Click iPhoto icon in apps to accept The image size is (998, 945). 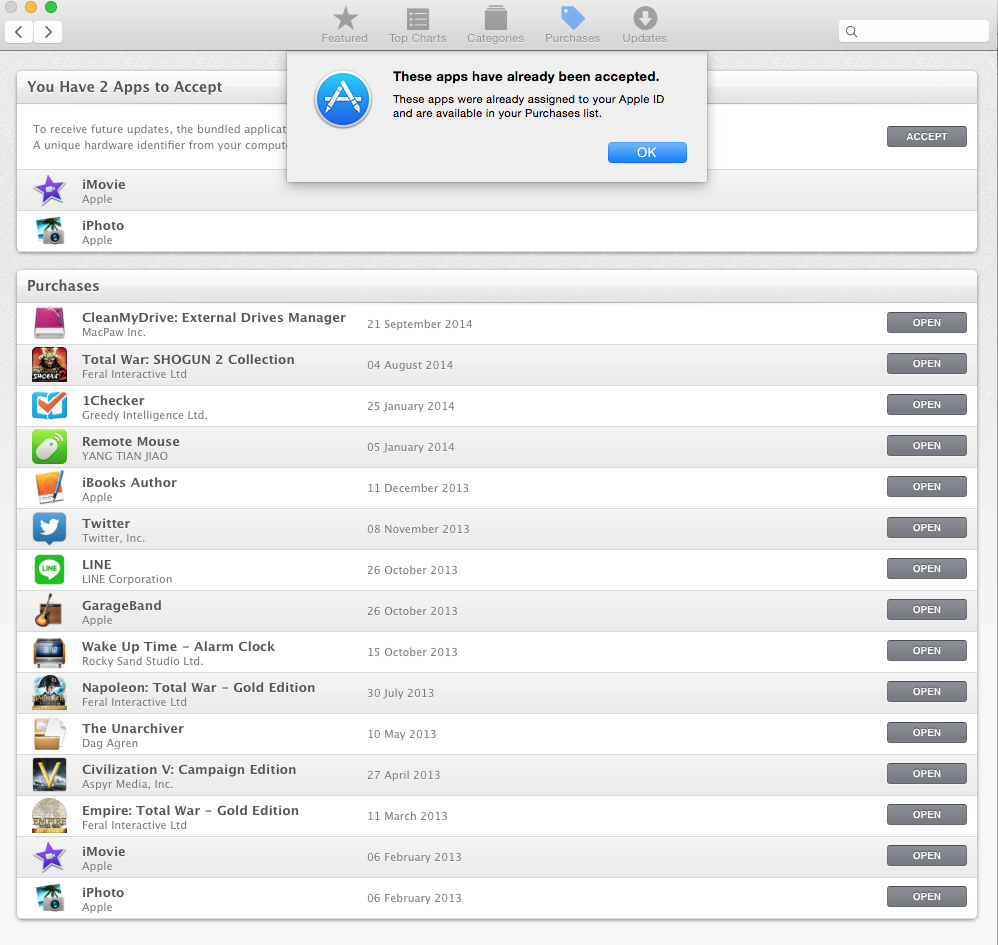[50, 231]
